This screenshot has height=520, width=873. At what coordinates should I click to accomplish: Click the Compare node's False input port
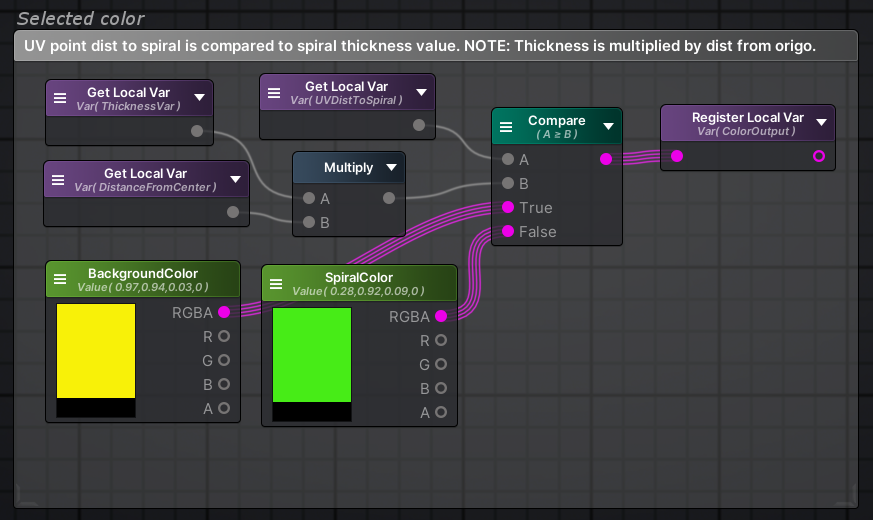point(508,232)
